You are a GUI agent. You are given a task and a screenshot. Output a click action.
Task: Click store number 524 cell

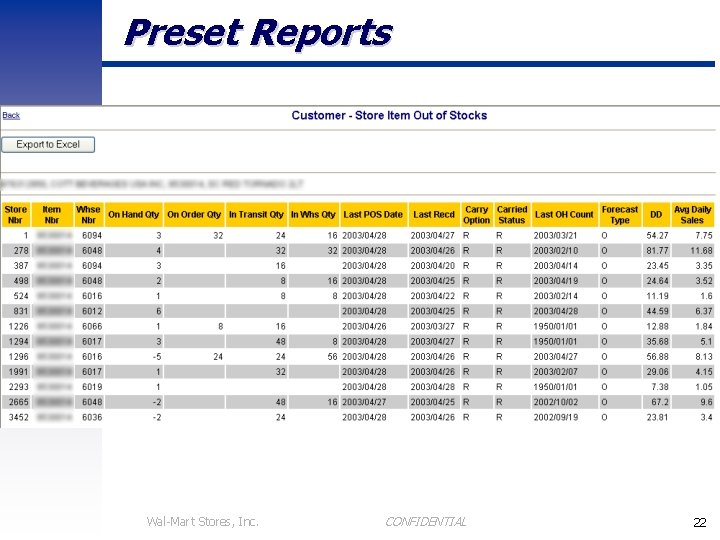[x=16, y=296]
